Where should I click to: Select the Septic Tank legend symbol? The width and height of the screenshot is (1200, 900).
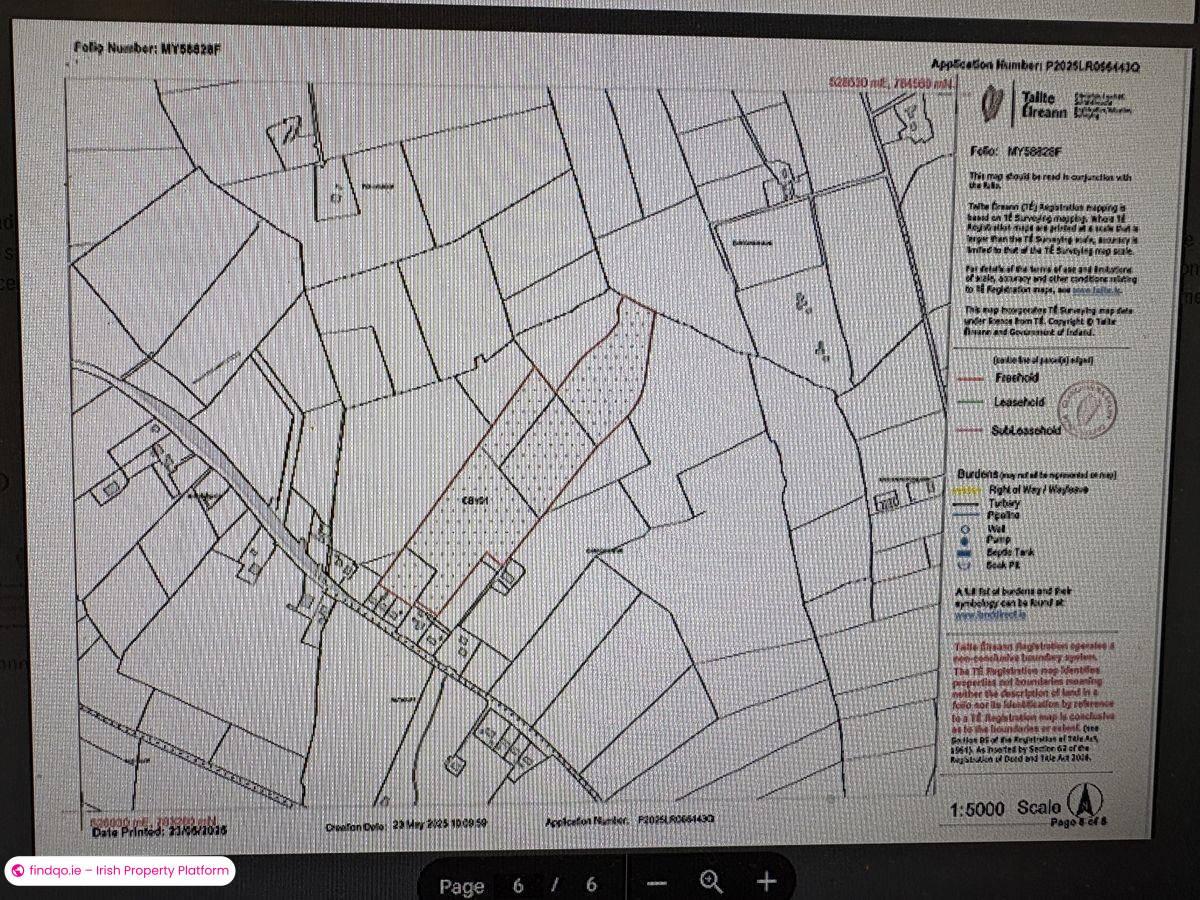(964, 552)
